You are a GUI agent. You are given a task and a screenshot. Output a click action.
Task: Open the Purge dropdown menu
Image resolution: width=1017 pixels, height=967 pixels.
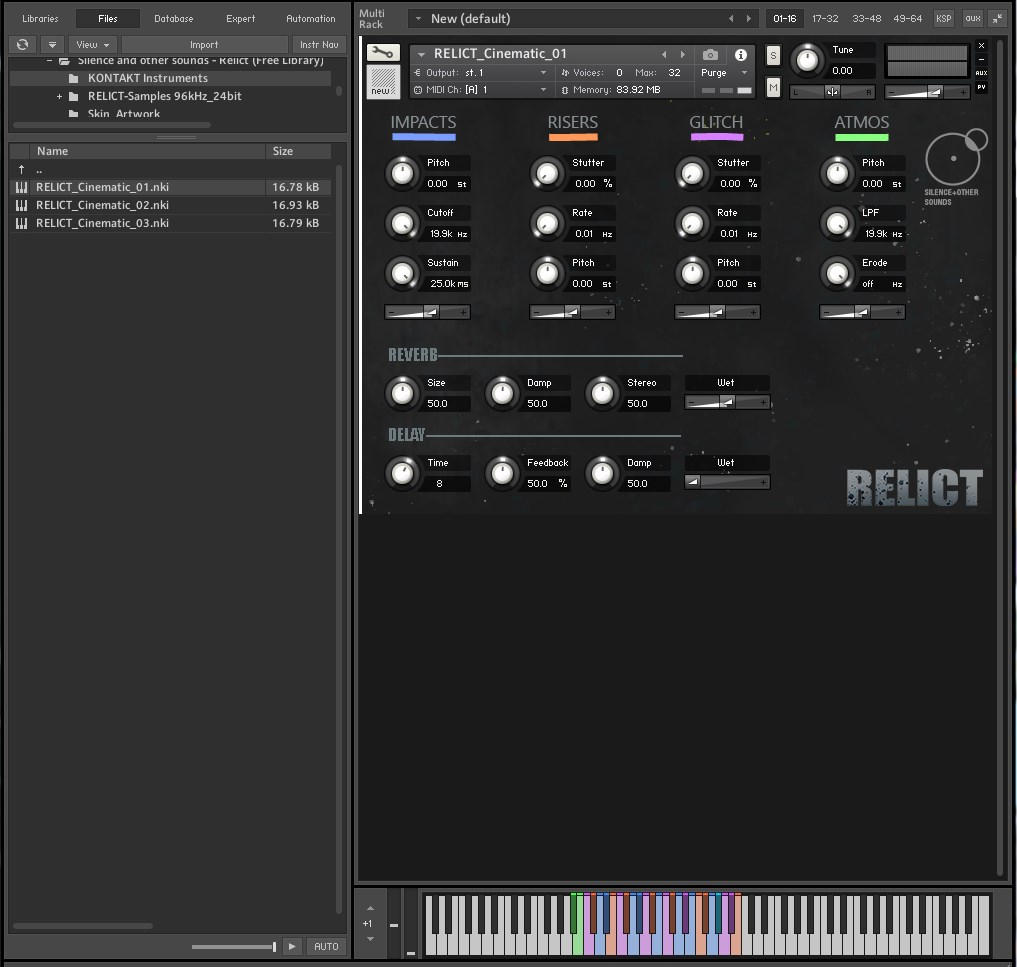pos(725,73)
